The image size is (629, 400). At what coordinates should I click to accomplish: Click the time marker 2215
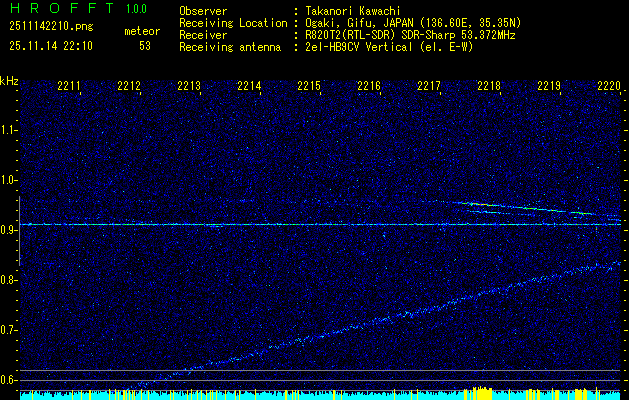309,86
